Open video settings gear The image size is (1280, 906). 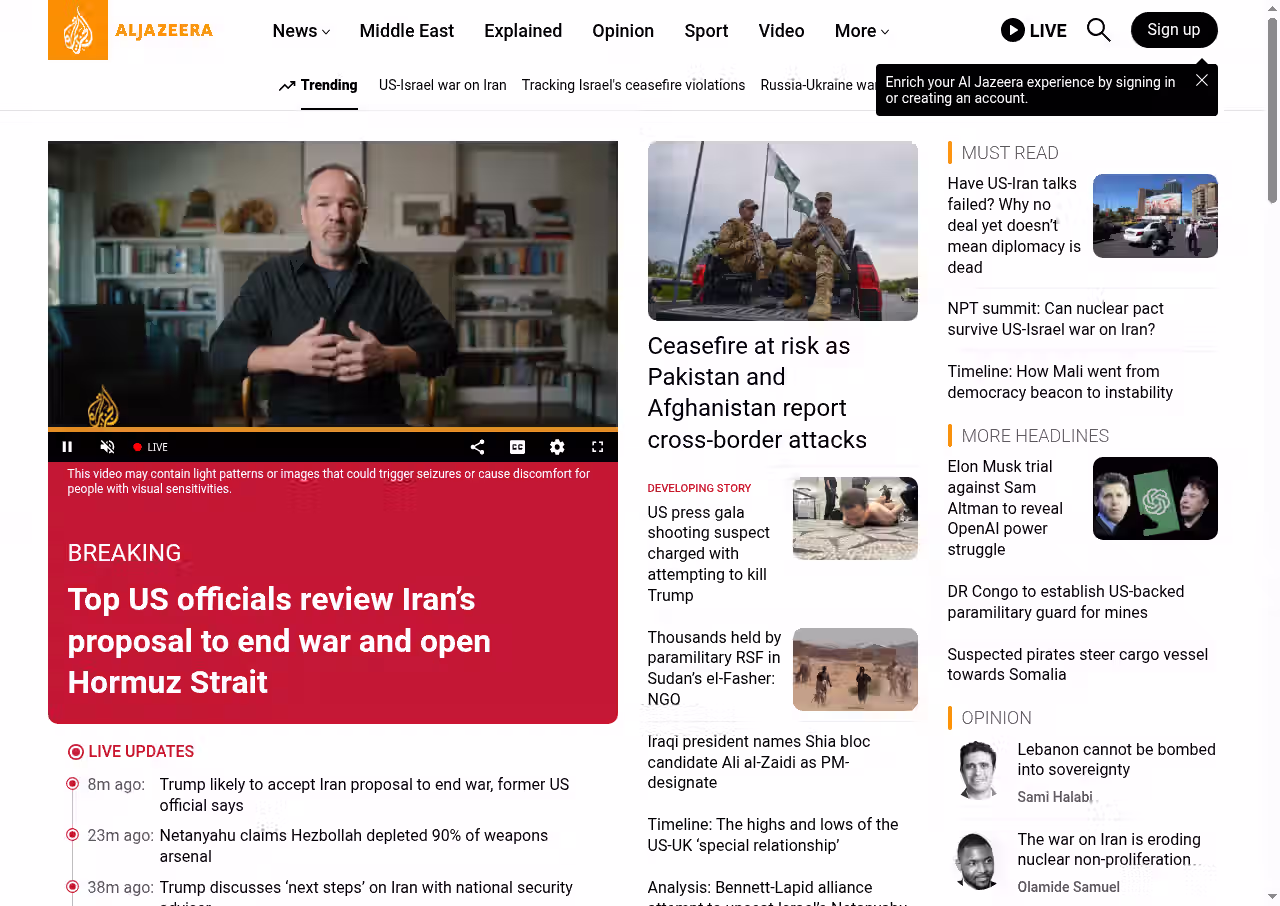[x=557, y=447]
